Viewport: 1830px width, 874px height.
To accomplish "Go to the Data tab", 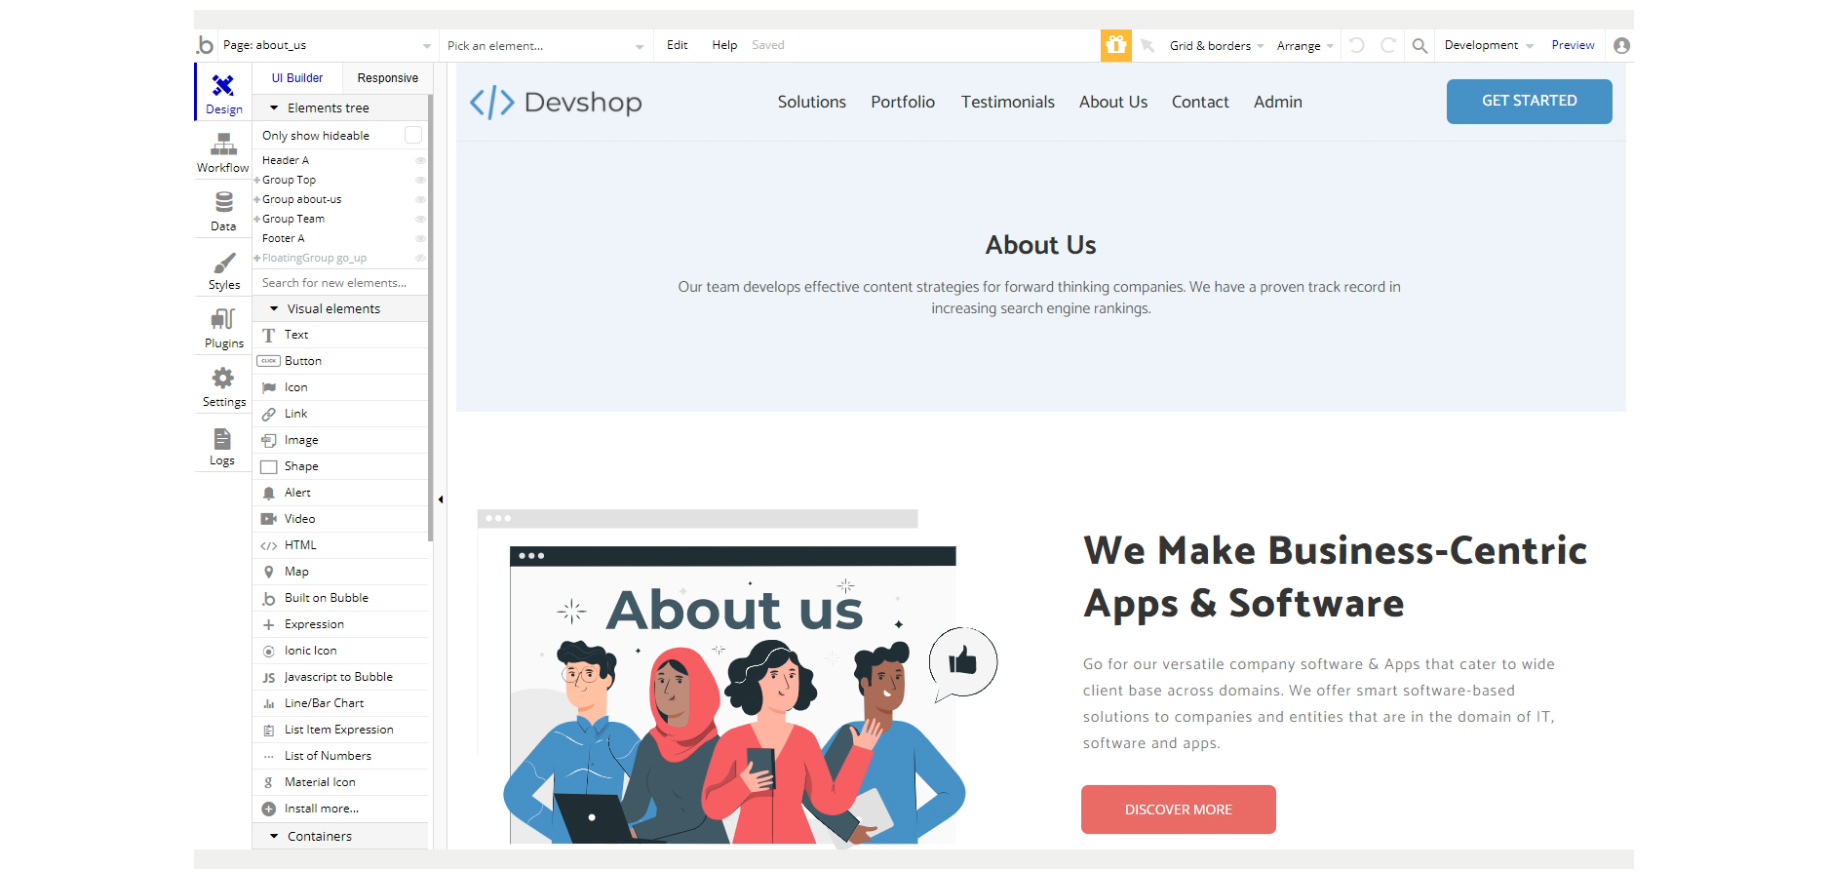I will tap(223, 211).
